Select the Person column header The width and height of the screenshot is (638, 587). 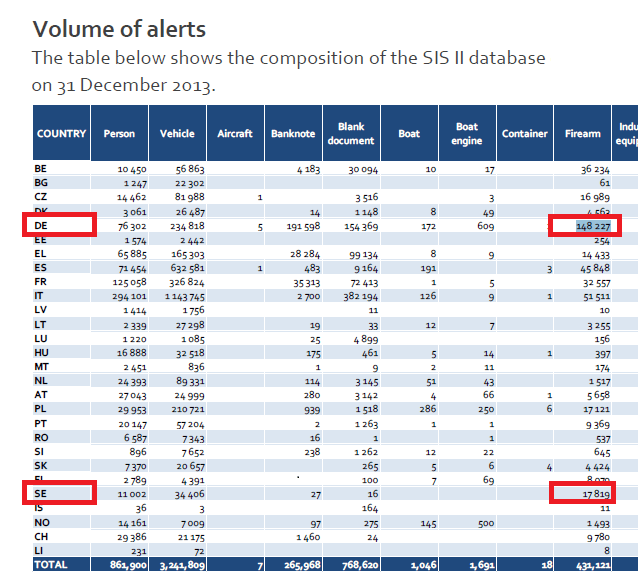click(119, 134)
